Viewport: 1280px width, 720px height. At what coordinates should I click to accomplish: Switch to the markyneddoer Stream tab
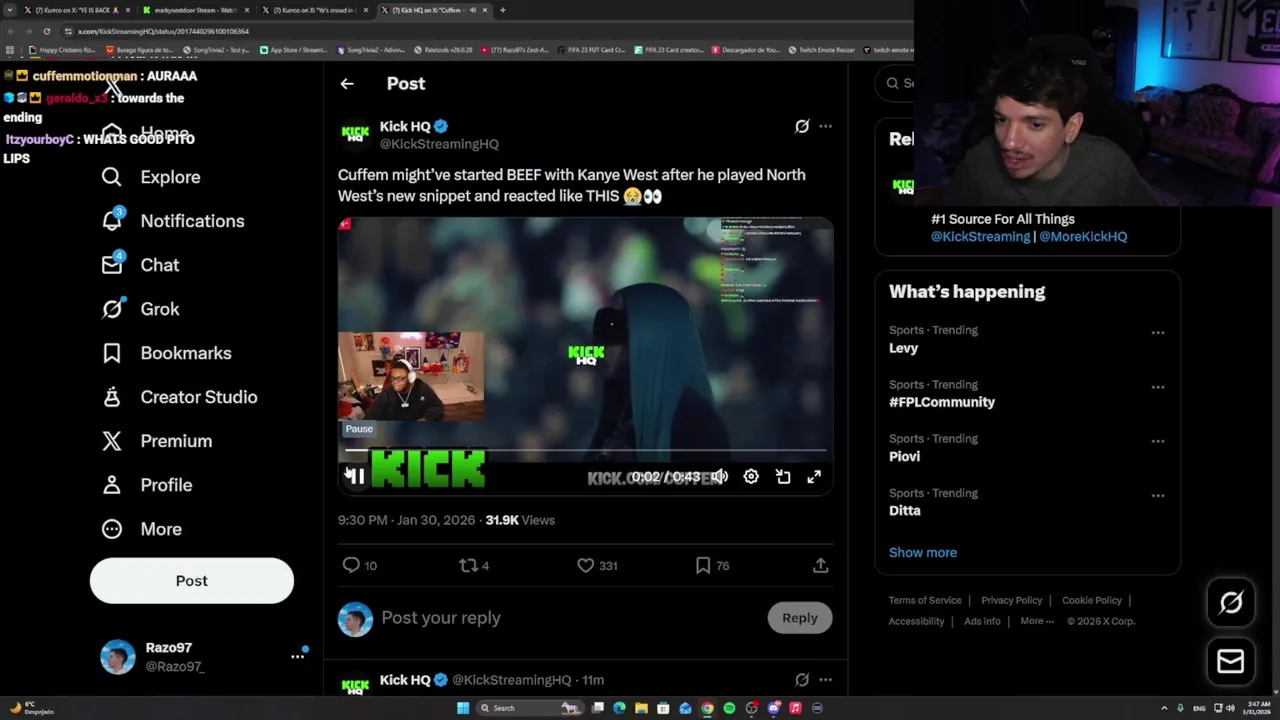(x=195, y=10)
